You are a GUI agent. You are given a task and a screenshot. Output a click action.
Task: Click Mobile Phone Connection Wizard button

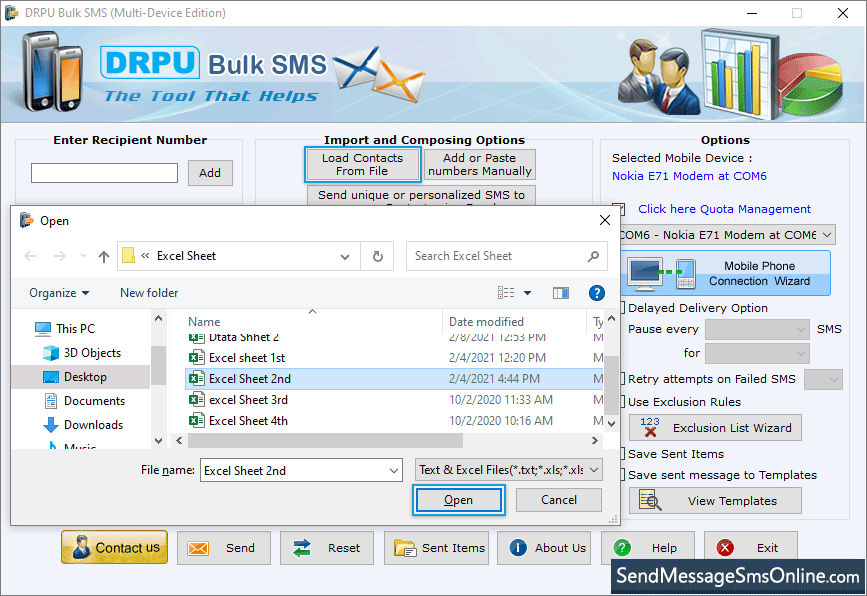click(x=725, y=273)
